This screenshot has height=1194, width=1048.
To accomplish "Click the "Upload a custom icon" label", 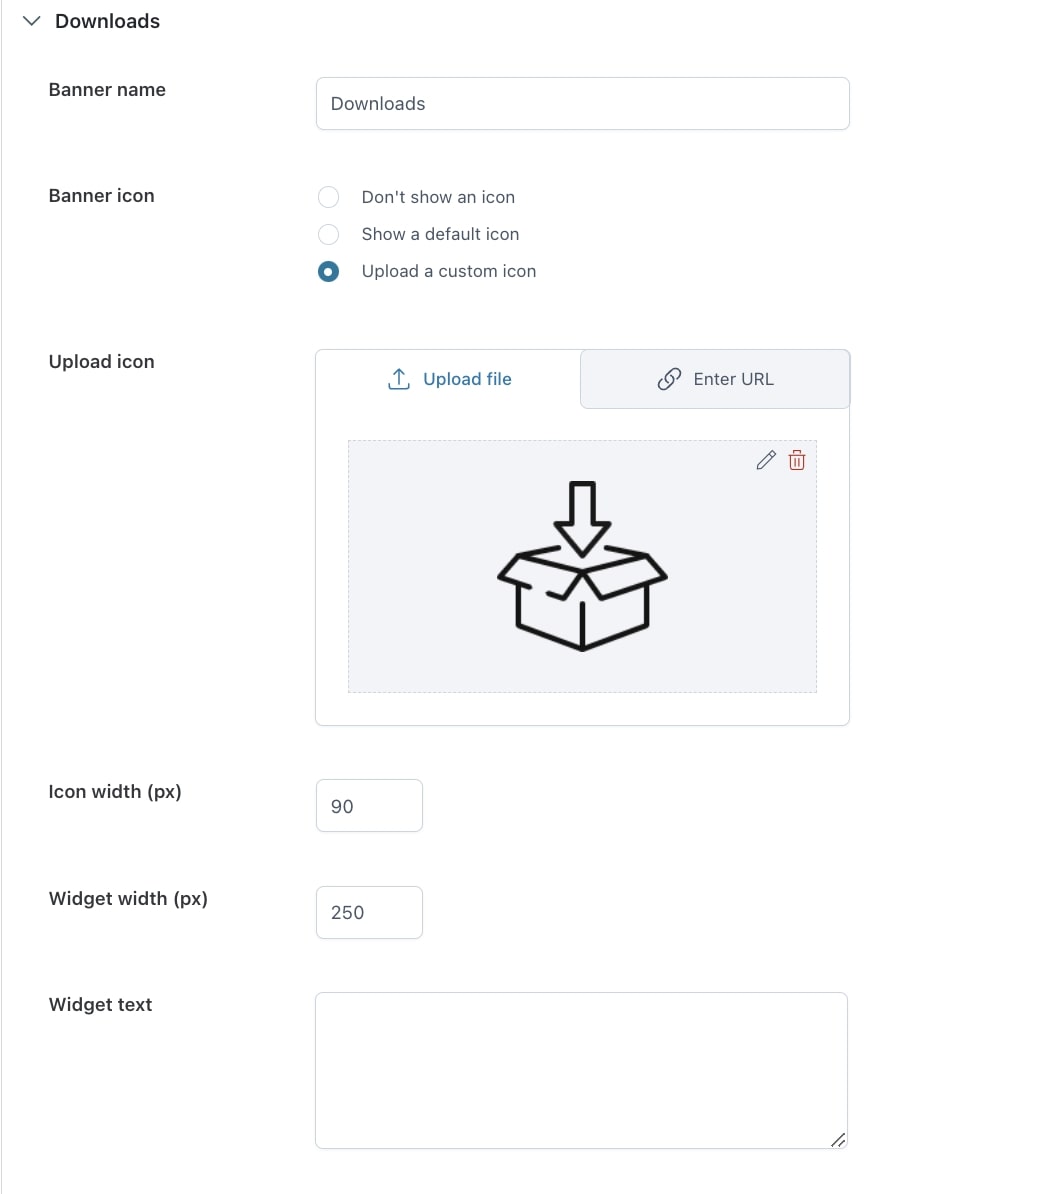I will tap(449, 271).
